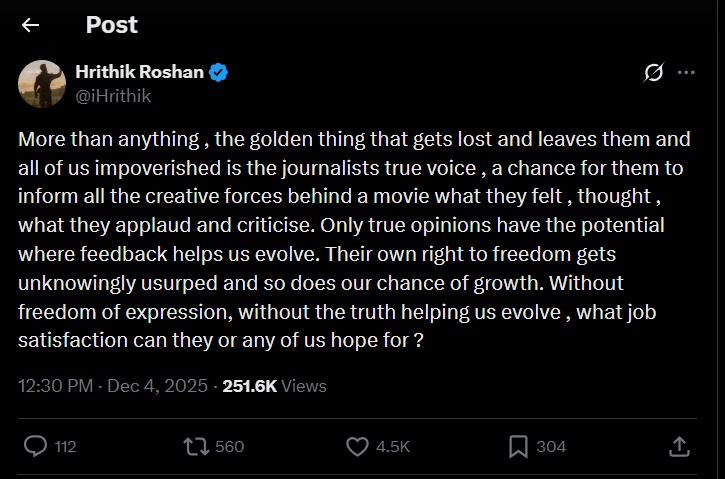
Task: Click the blue verified badge
Action: pos(218,73)
